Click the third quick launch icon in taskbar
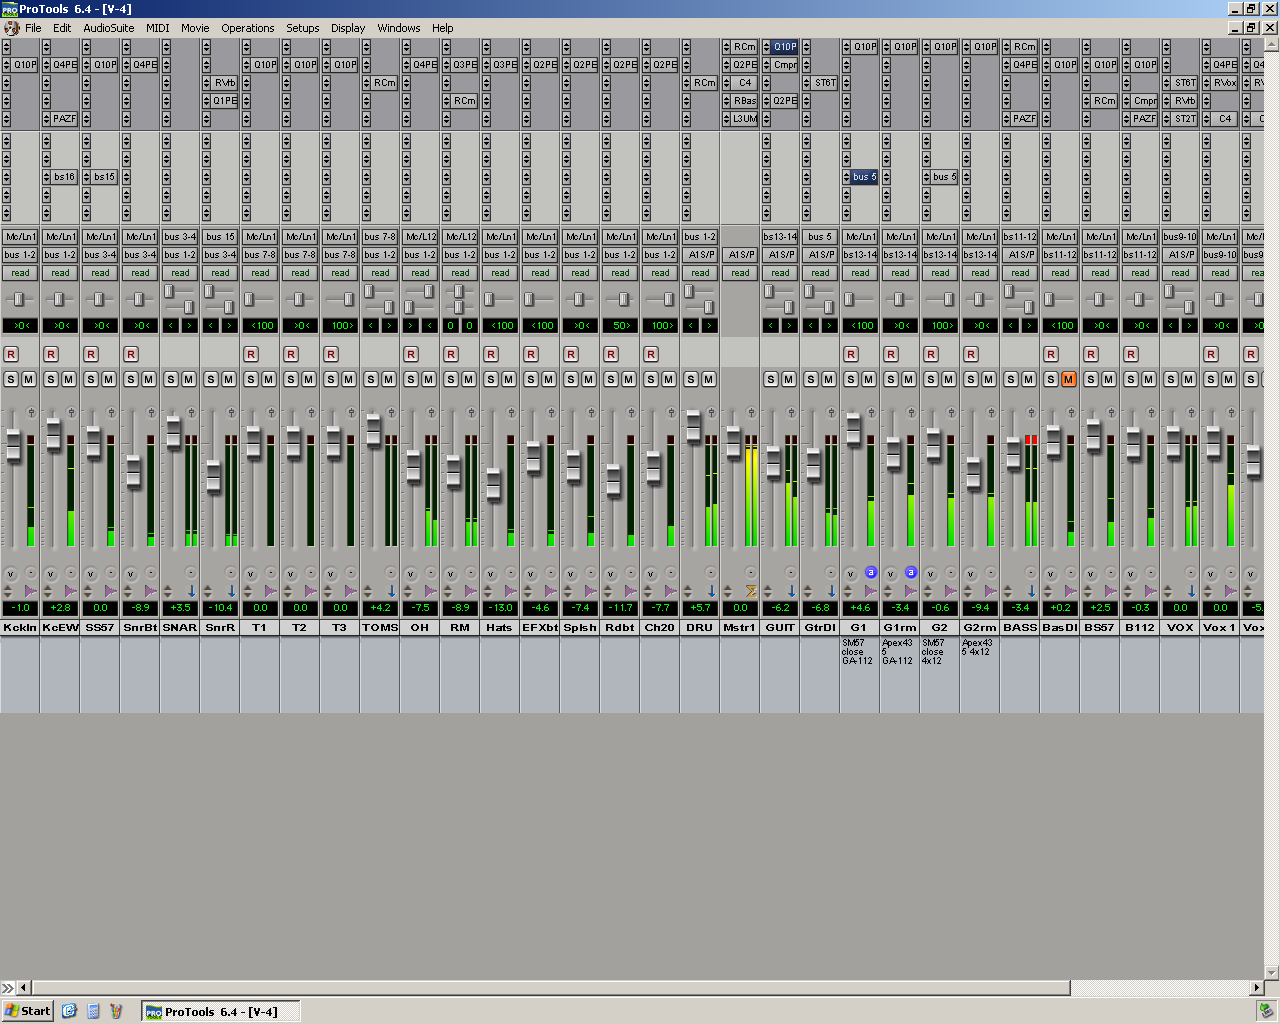Image resolution: width=1280 pixels, height=1024 pixels. [116, 1011]
